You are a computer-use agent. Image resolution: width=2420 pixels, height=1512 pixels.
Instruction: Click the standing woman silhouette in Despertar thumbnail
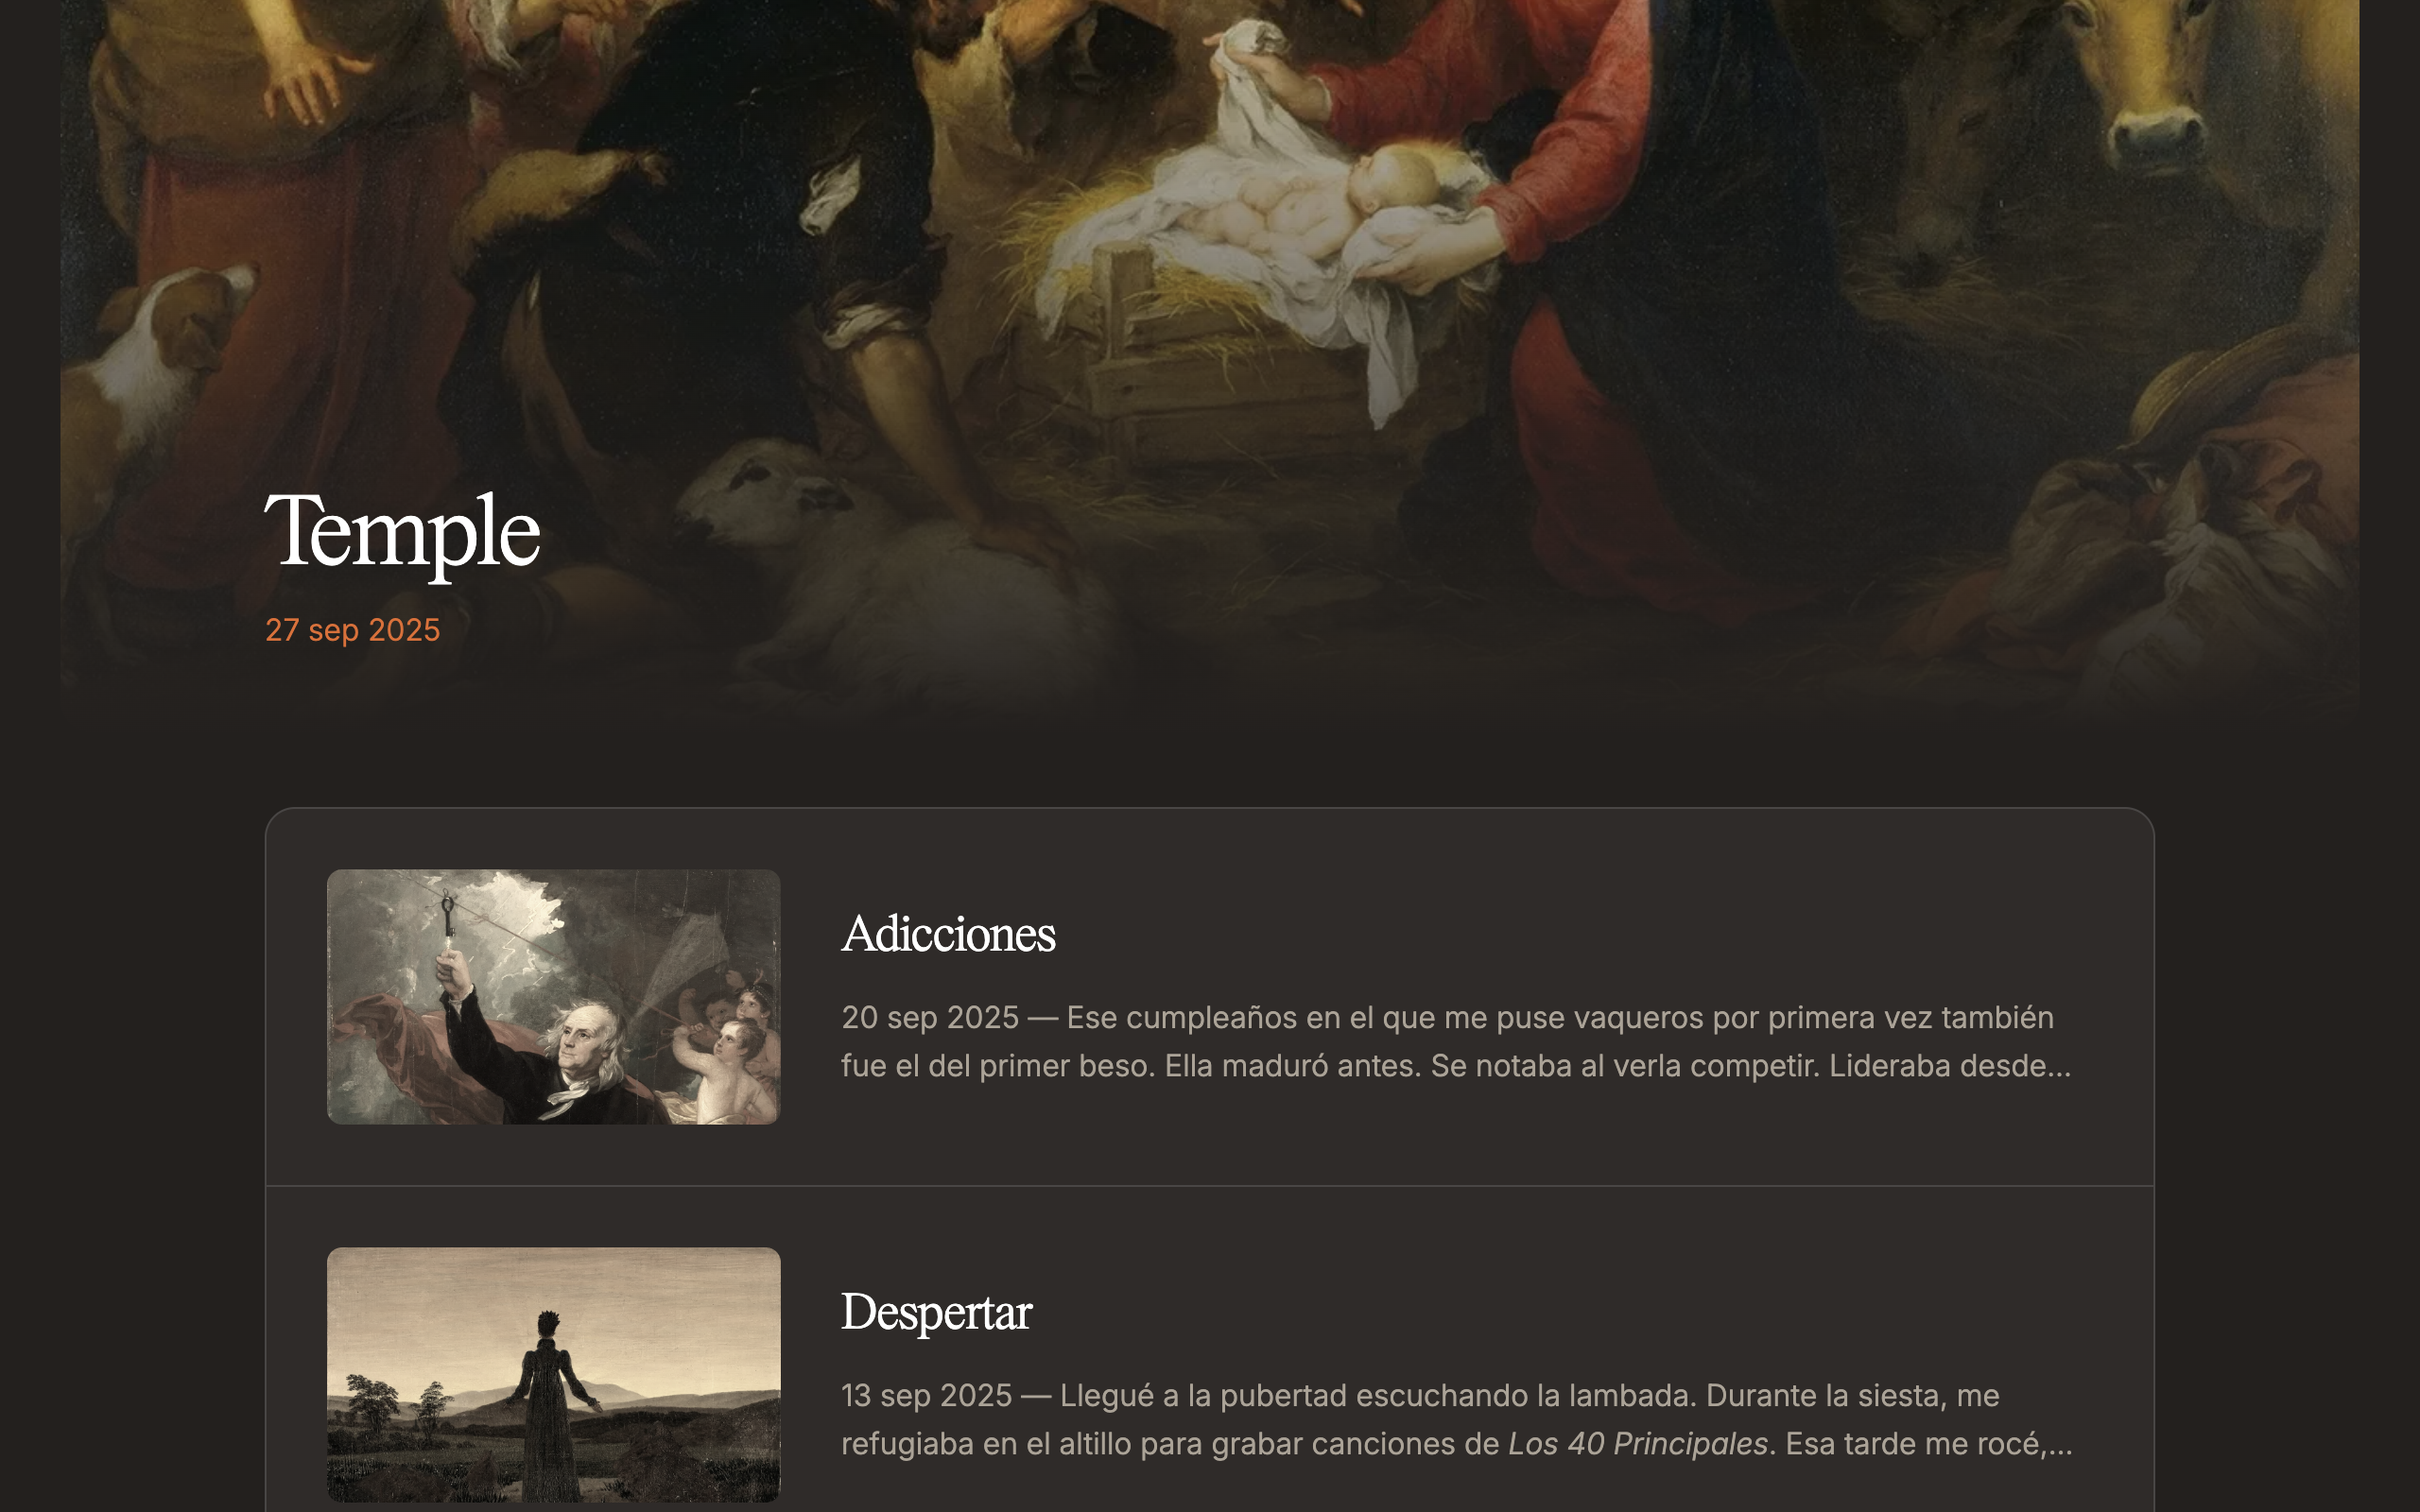[x=546, y=1400]
